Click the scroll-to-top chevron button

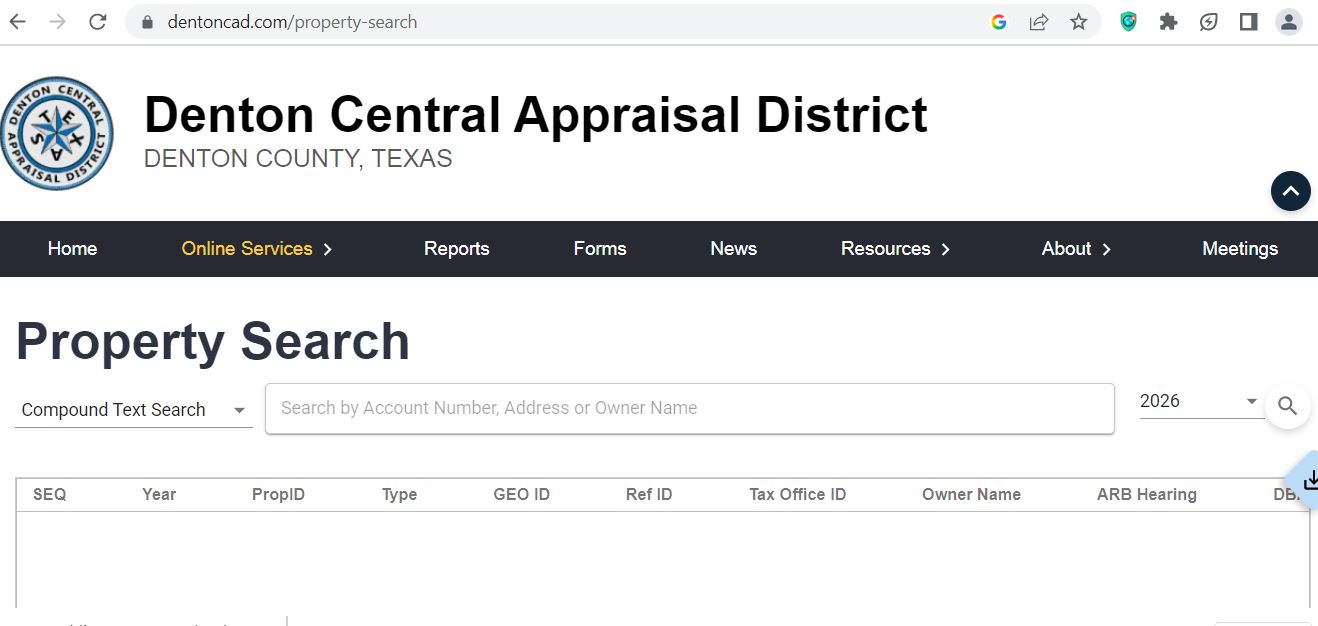click(1290, 191)
